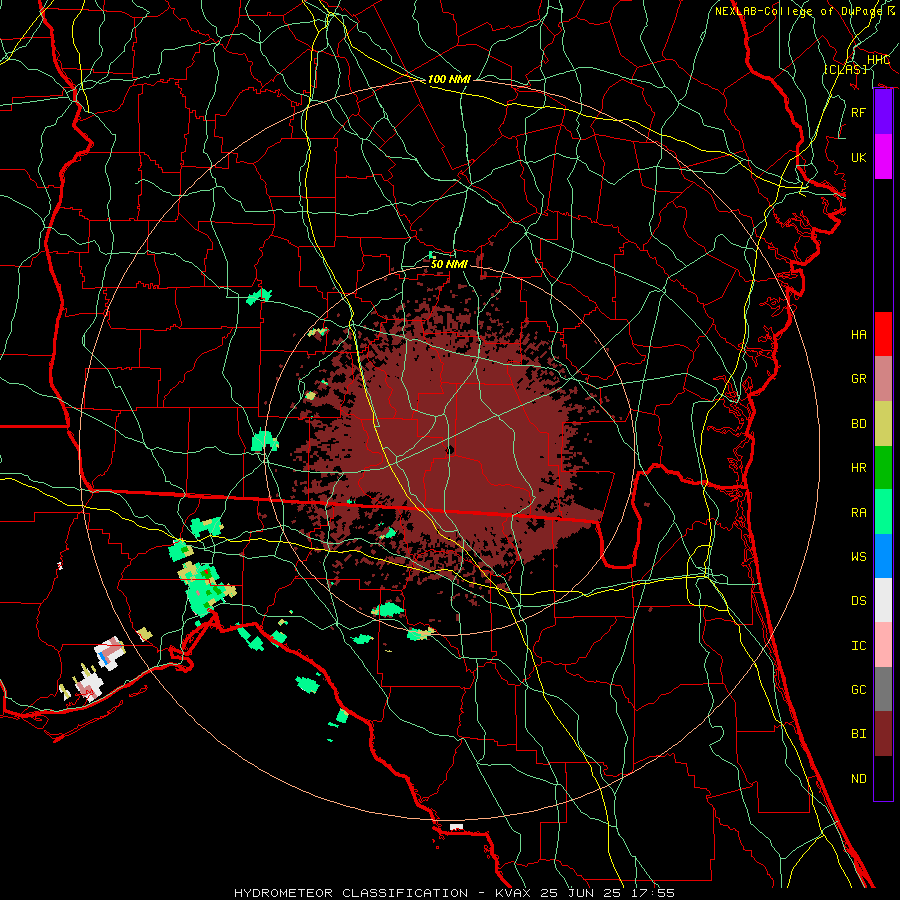Click the radar site marker at center
Viewport: 900px width, 900px height.
450,450
